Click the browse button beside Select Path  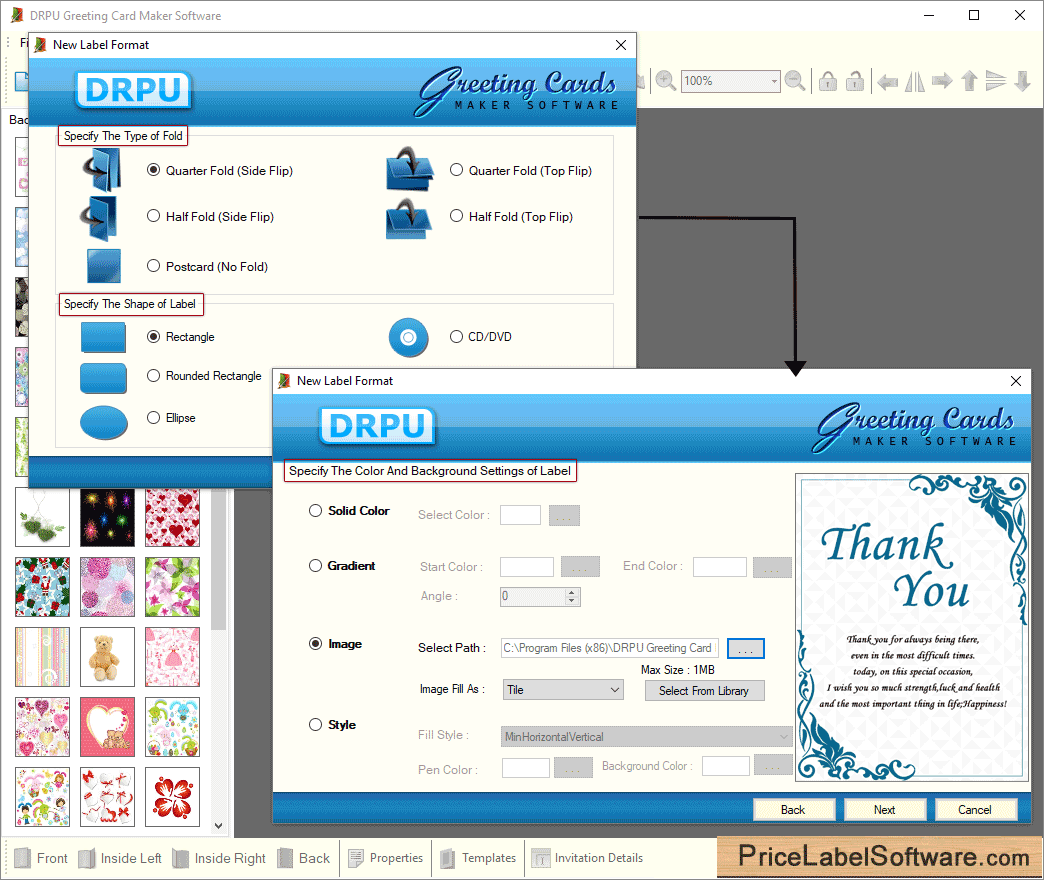pyautogui.click(x=746, y=648)
